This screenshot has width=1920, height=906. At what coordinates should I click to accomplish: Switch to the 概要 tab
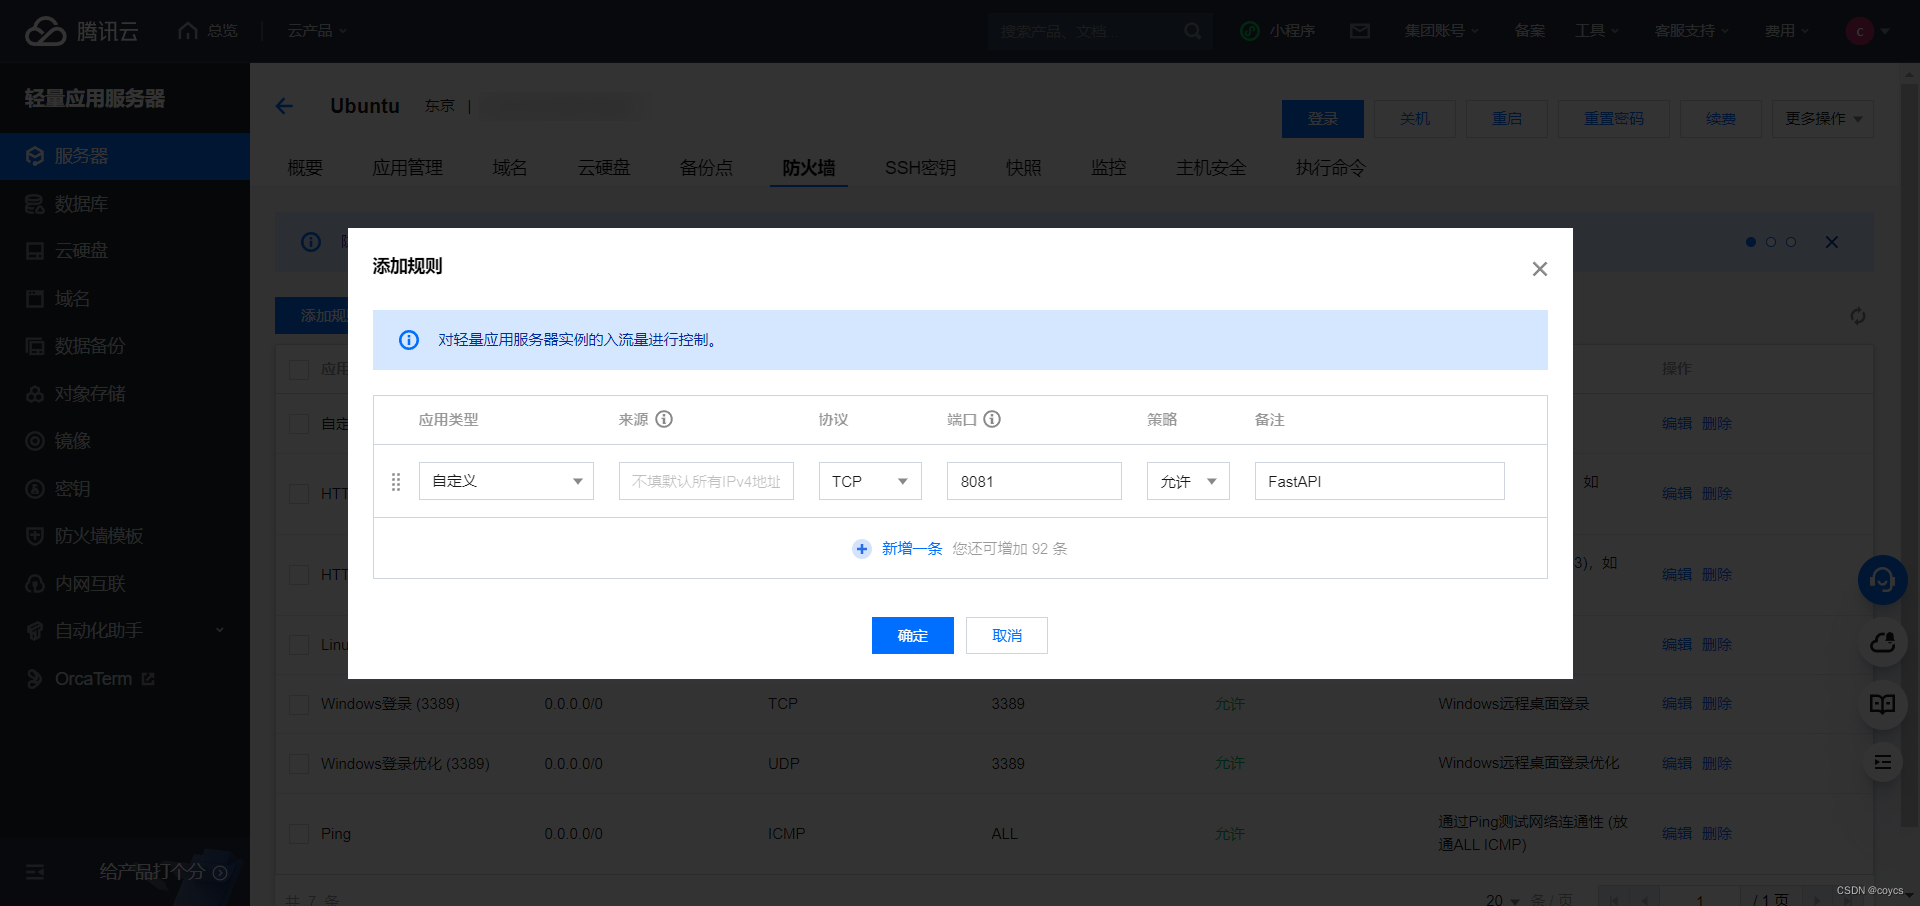305,168
